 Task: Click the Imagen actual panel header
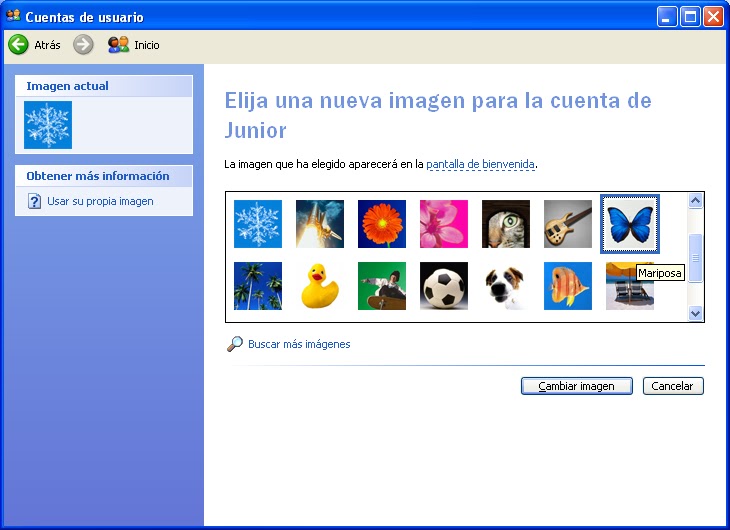(104, 86)
